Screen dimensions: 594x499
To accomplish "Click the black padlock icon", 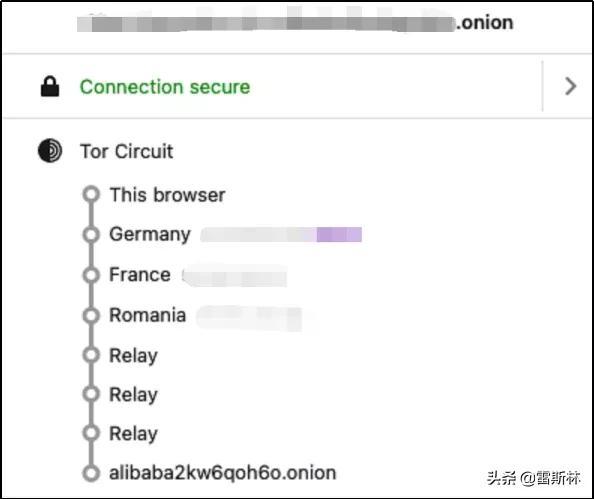I will (x=50, y=86).
